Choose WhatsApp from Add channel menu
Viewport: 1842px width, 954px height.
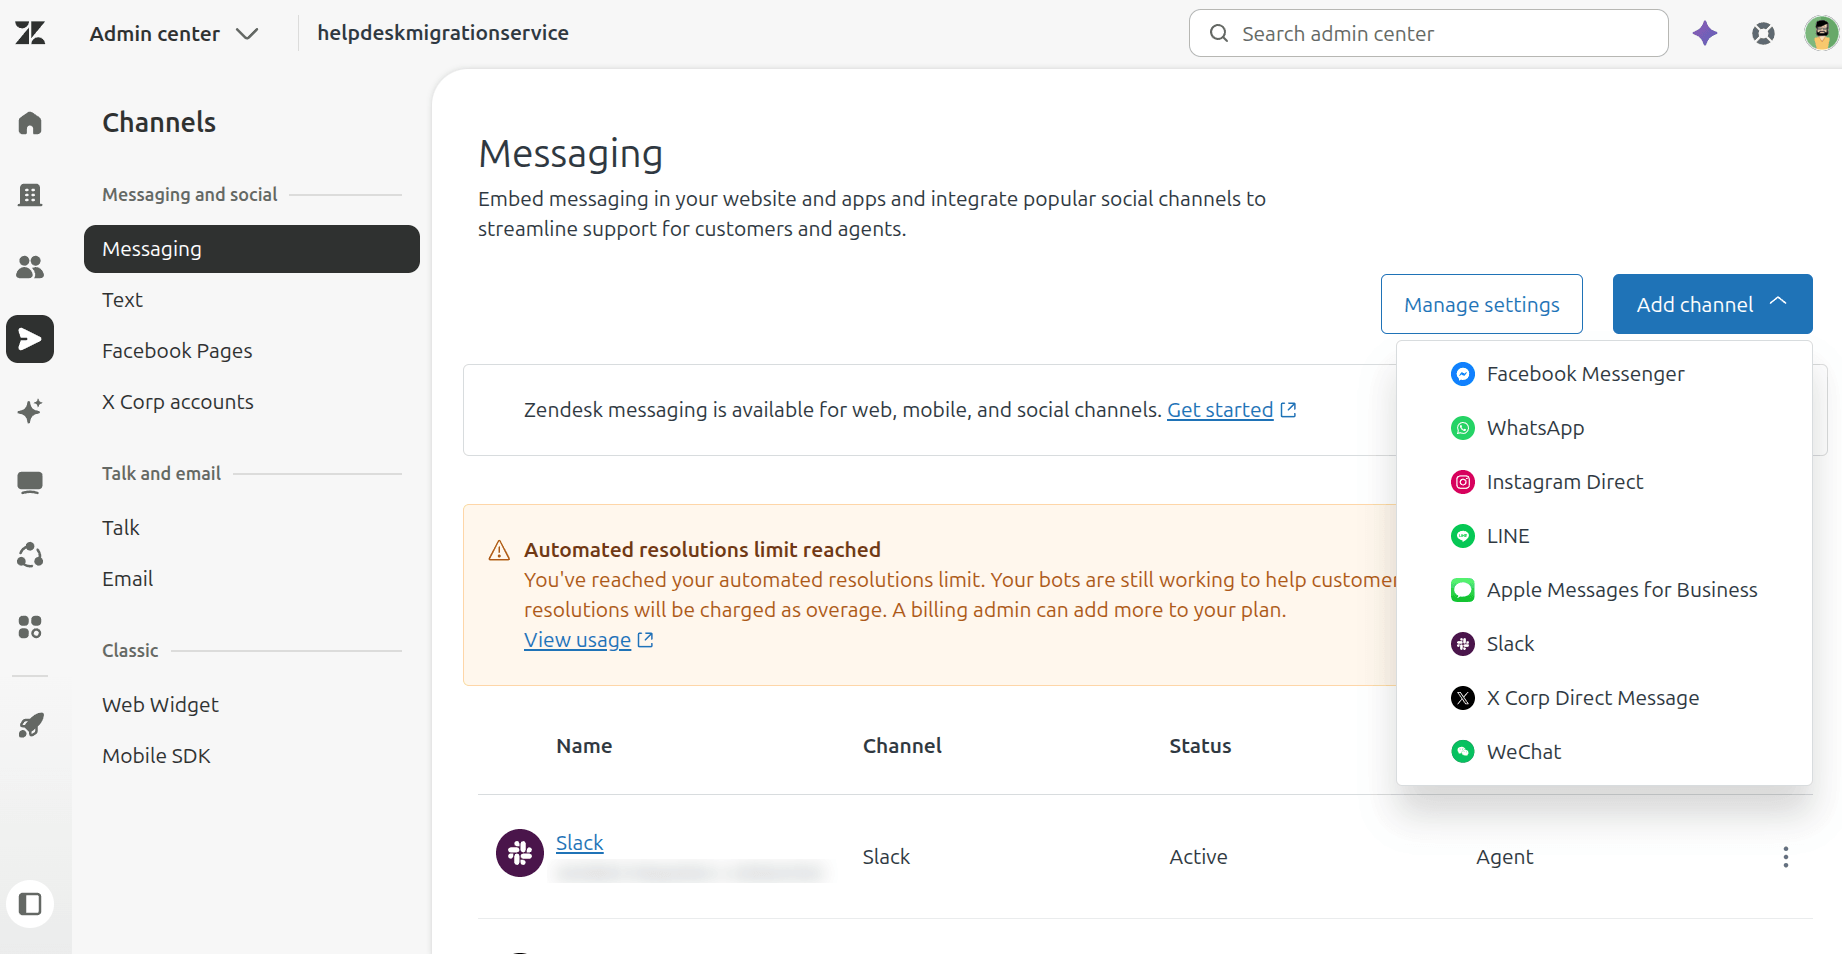pyautogui.click(x=1604, y=428)
